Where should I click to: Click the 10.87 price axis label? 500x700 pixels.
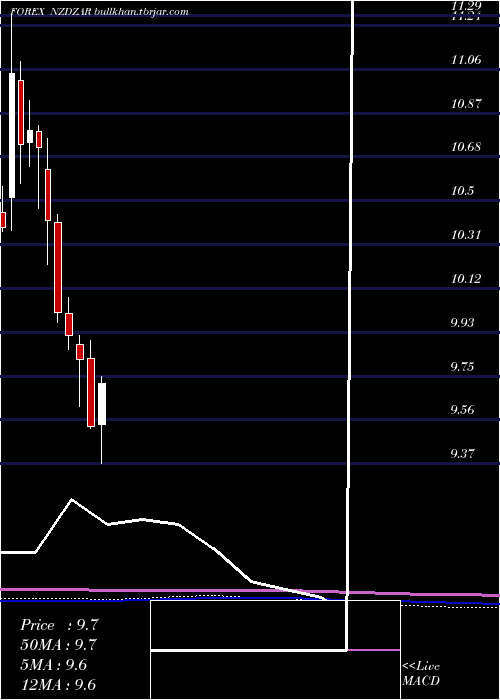466,104
